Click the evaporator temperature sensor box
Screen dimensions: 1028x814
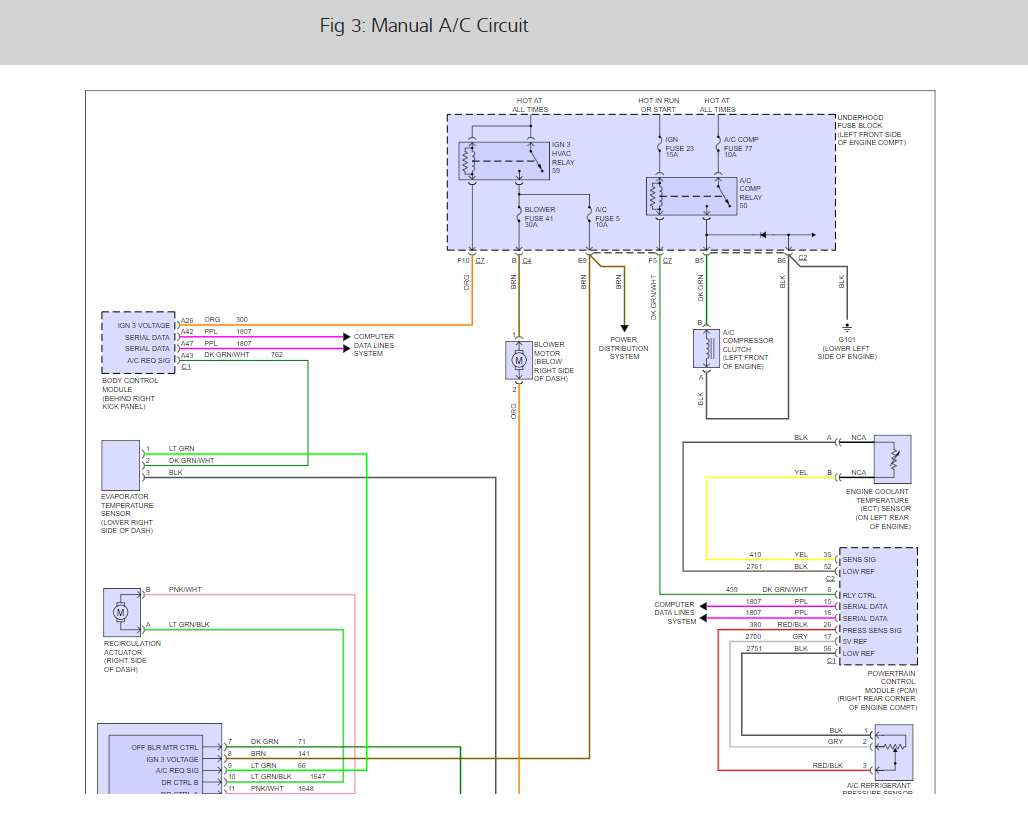121,465
